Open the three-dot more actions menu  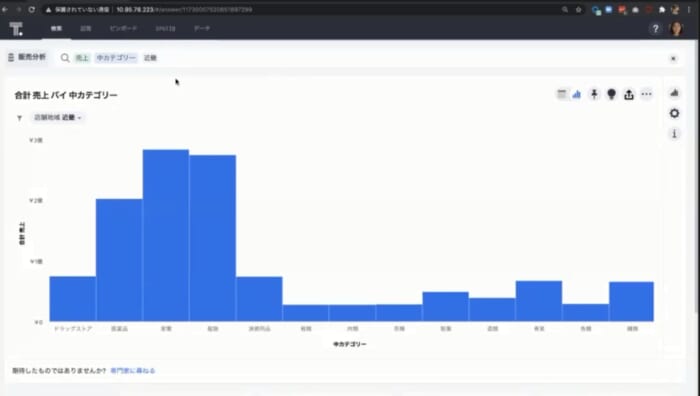pyautogui.click(x=646, y=94)
